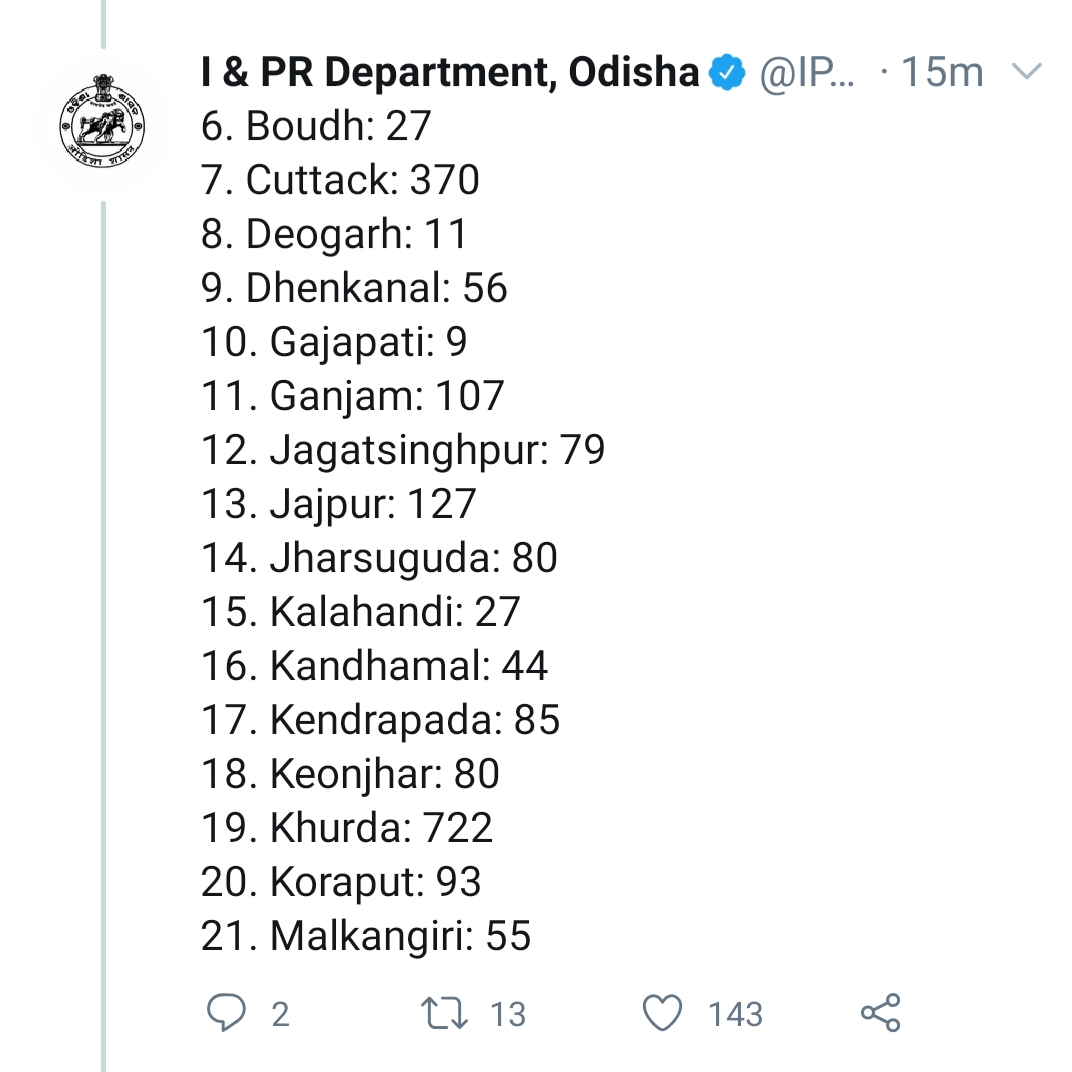This screenshot has height=1072, width=1072.
Task: Expand the tweet options chevron
Action: 1027,72
